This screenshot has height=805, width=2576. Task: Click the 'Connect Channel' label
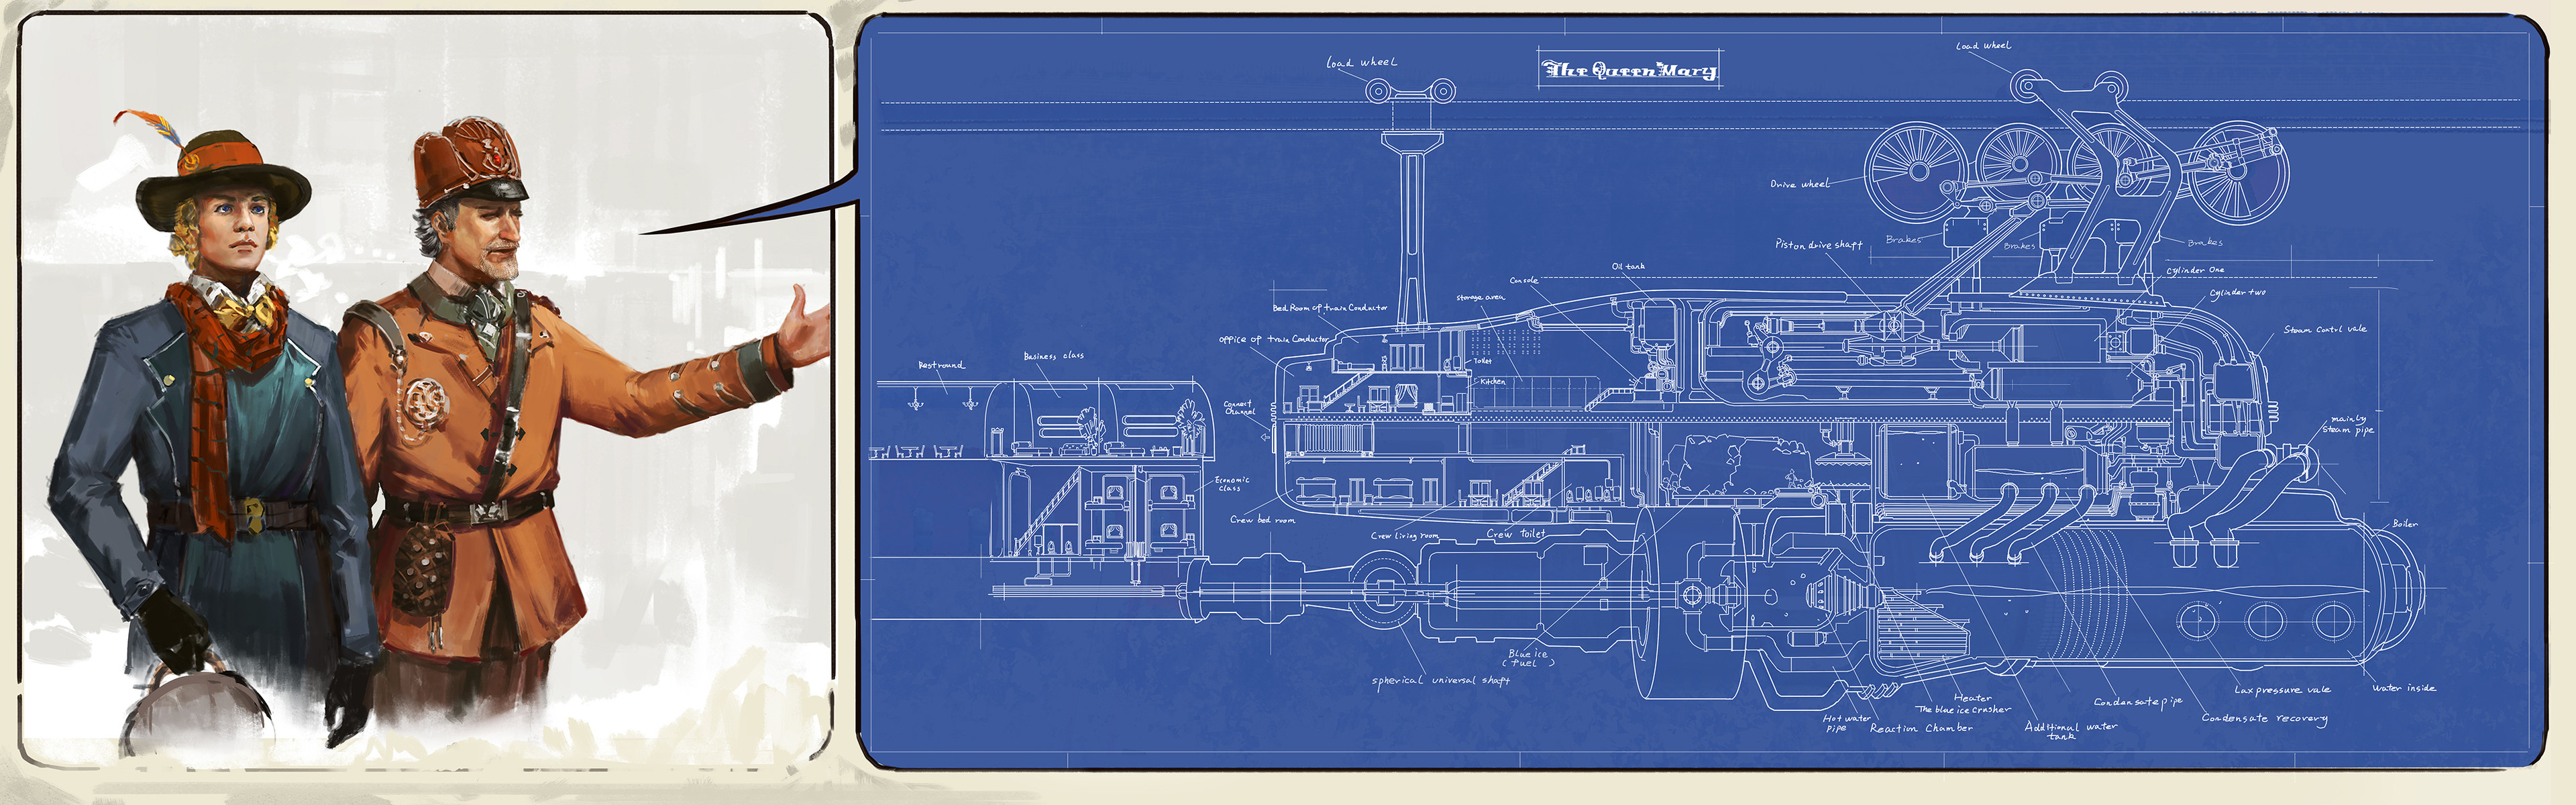point(1239,408)
